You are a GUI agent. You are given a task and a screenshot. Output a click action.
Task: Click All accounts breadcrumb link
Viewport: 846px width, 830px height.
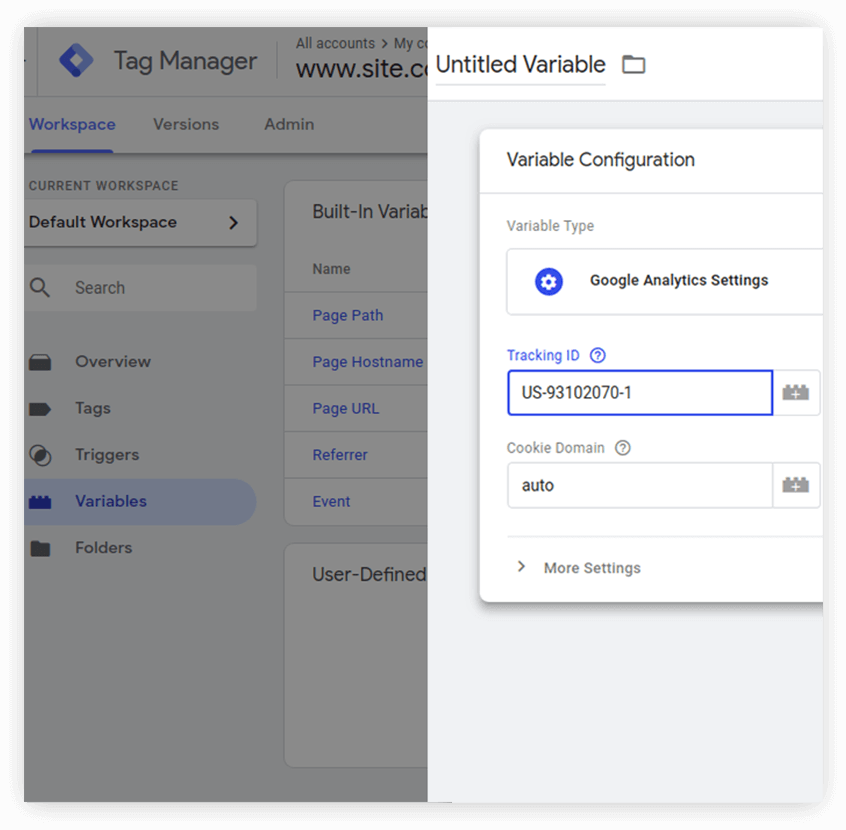tap(335, 43)
